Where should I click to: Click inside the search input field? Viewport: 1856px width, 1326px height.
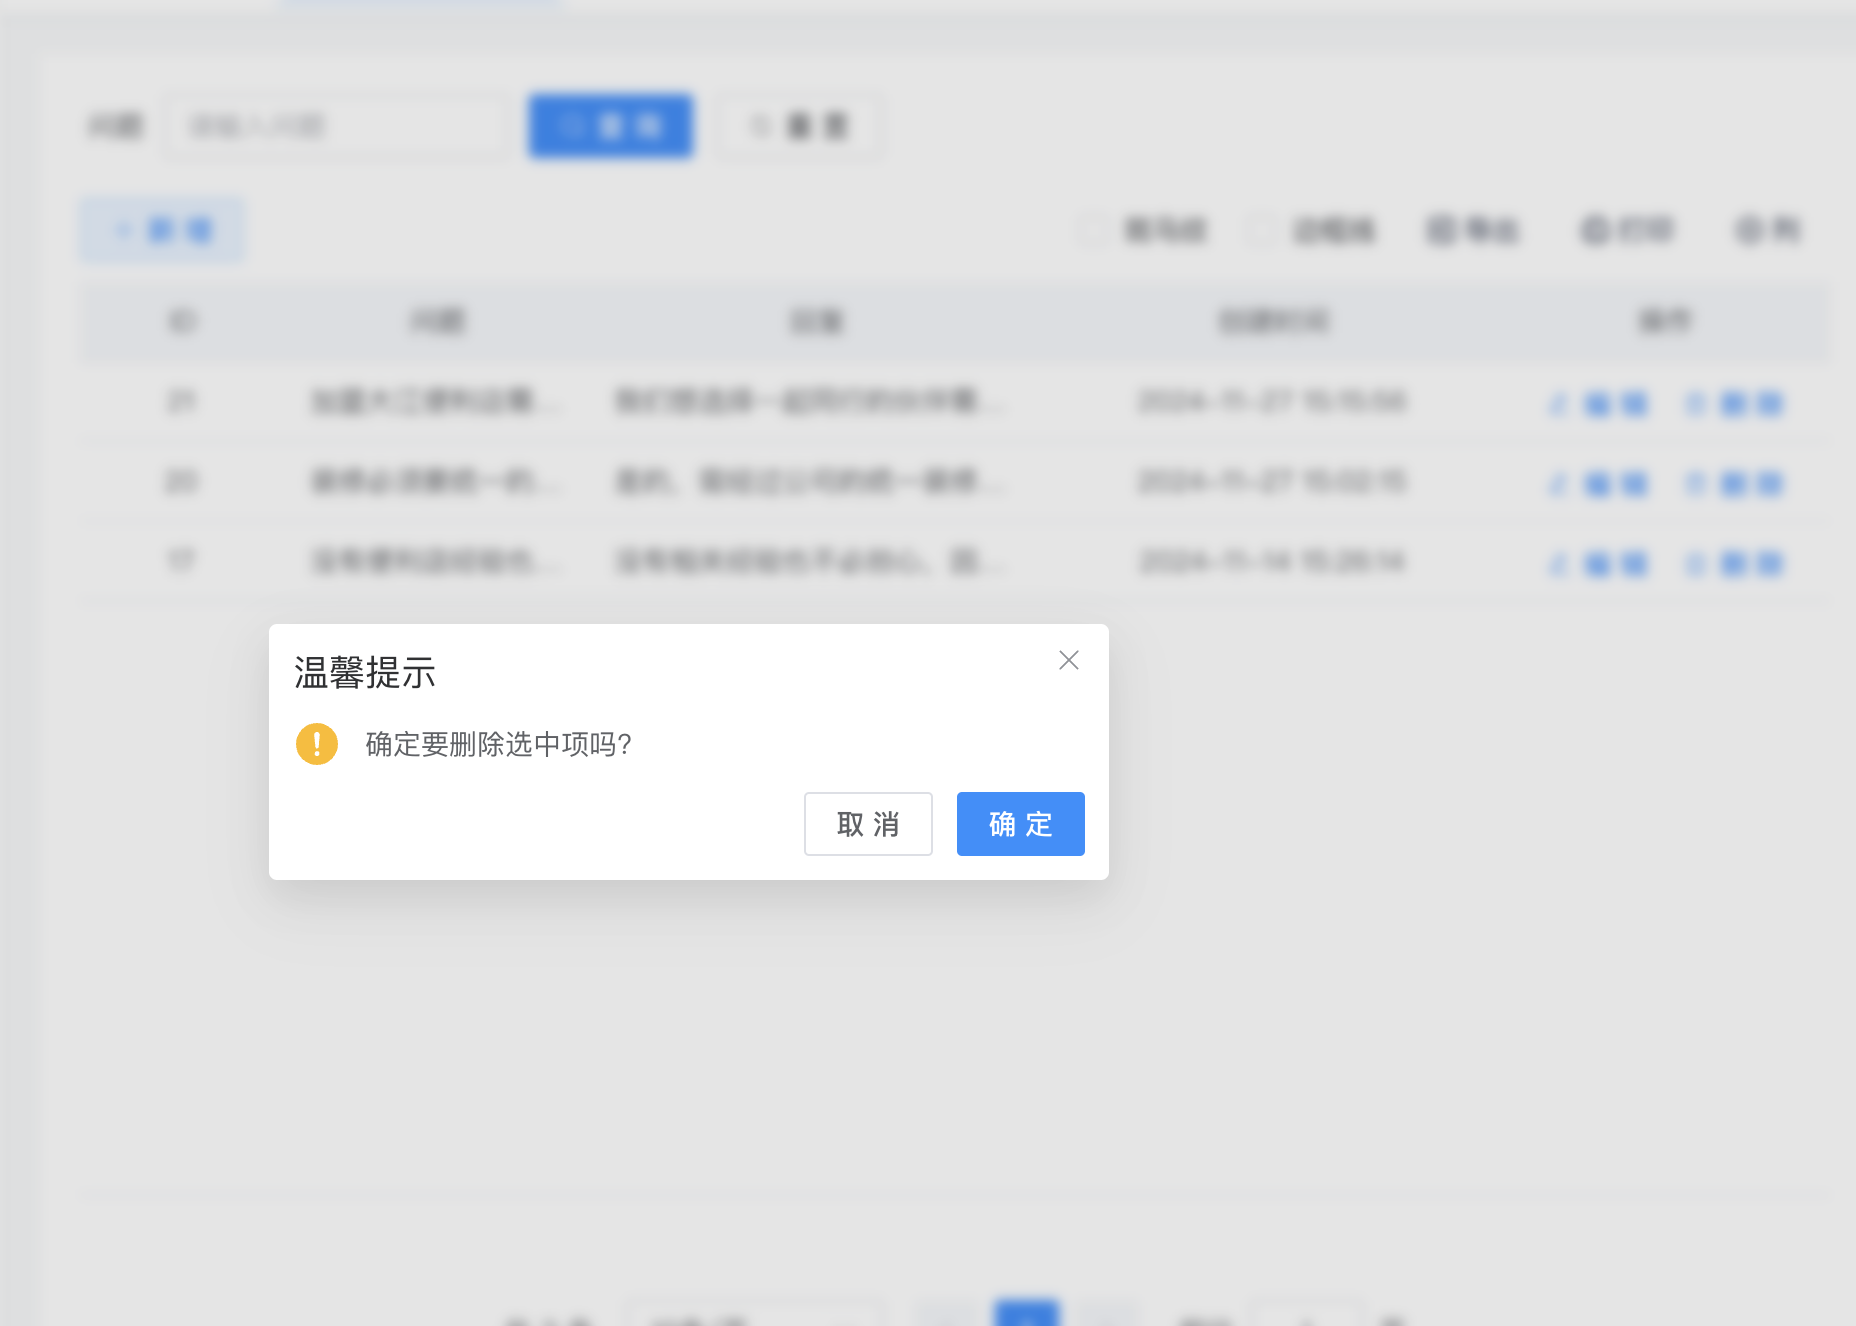(335, 125)
